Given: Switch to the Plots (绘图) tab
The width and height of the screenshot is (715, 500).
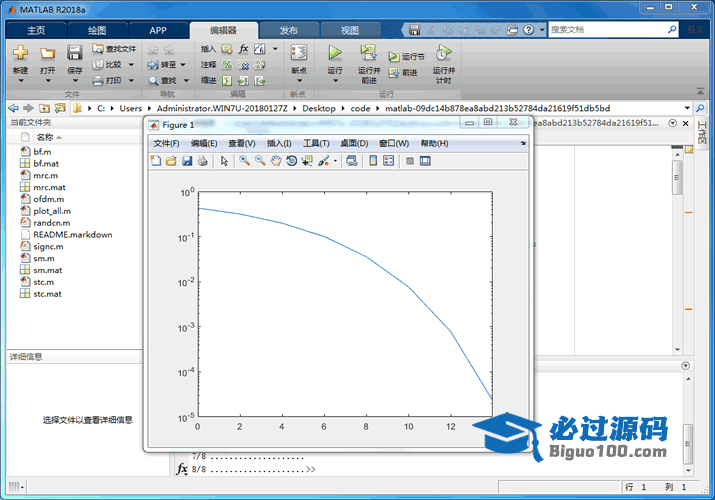Looking at the screenshot, I should pyautogui.click(x=97, y=31).
